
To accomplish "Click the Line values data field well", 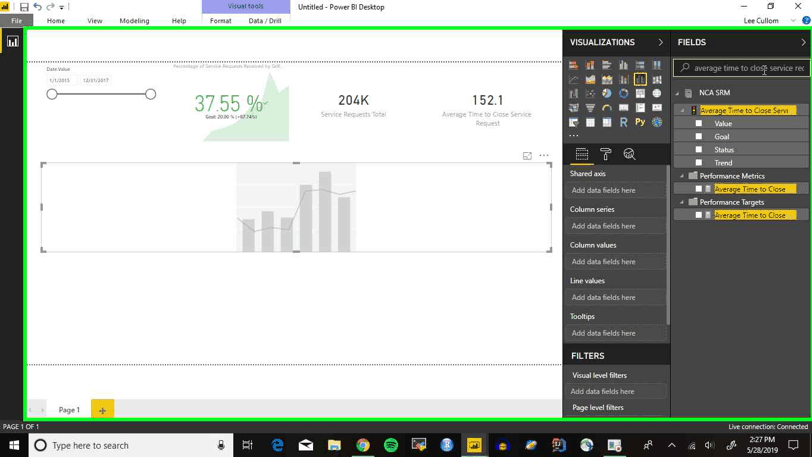I will 616,297.
